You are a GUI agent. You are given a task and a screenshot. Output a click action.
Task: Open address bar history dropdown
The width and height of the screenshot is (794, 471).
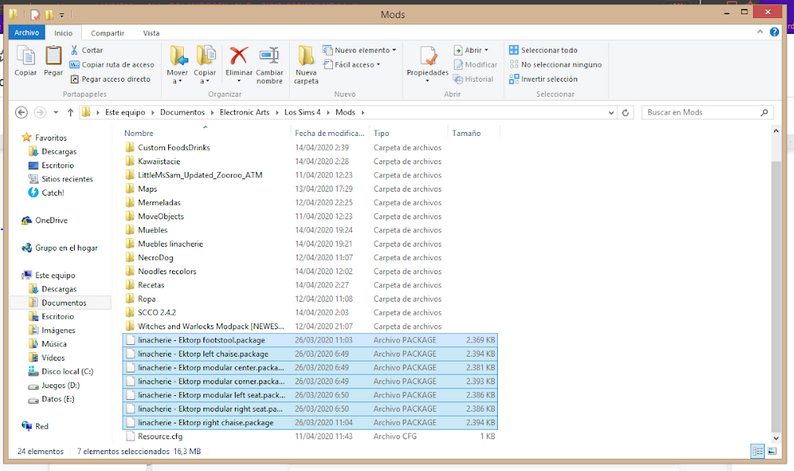pos(611,112)
